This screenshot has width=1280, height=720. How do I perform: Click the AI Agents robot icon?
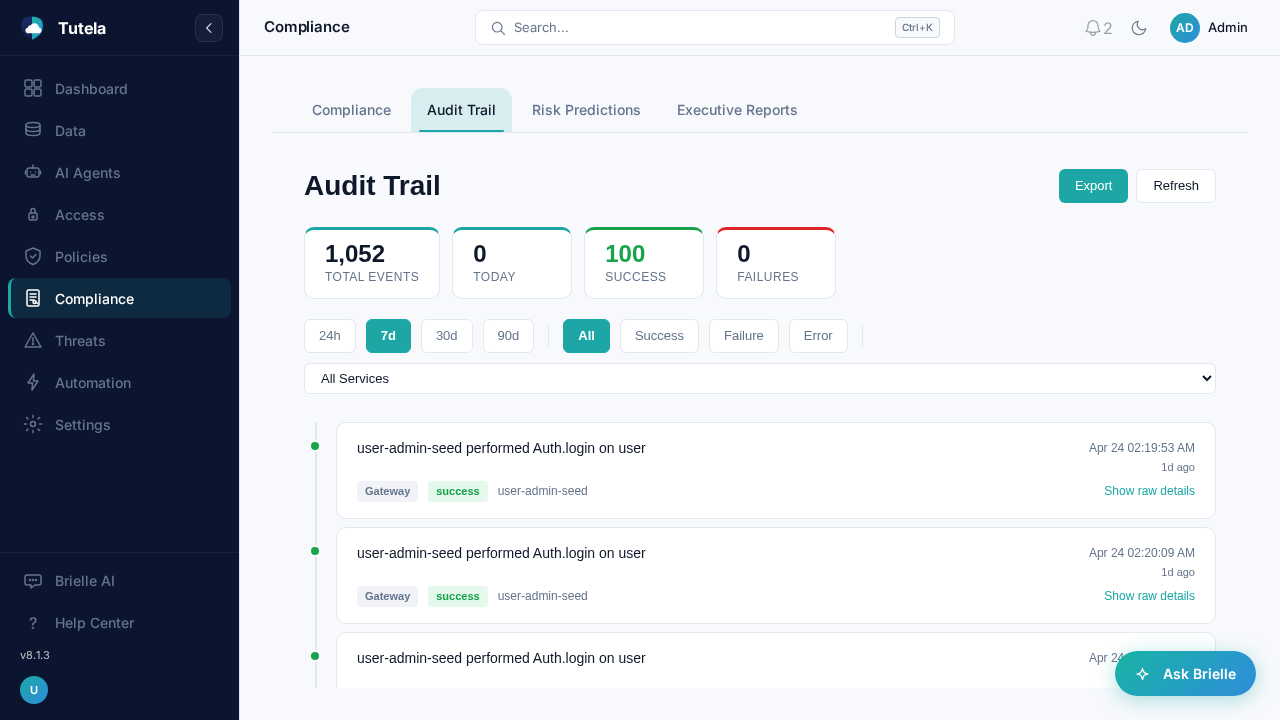point(33,173)
